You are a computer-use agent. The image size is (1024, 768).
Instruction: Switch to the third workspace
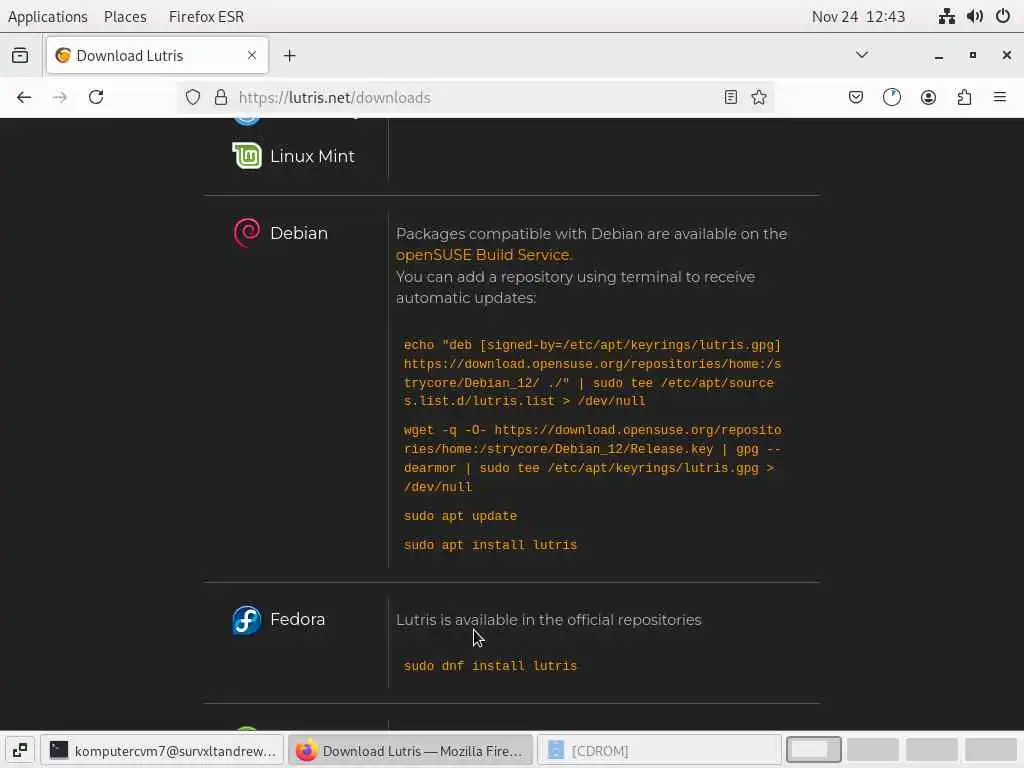coord(932,750)
